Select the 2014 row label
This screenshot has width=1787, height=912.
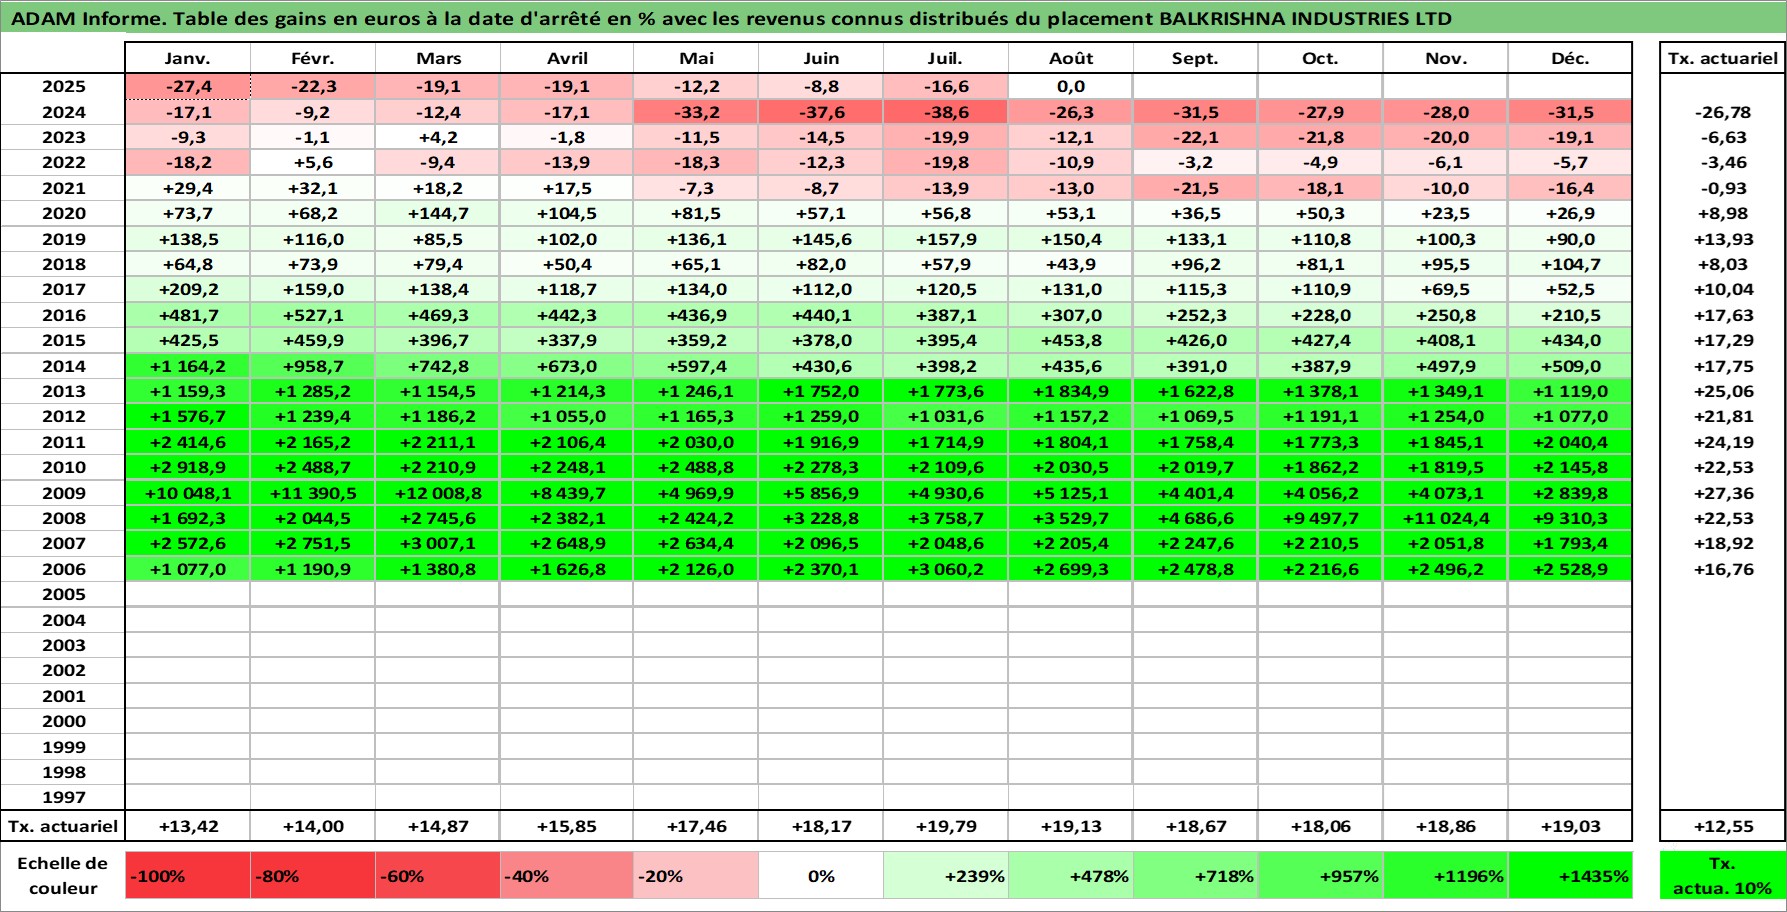coord(63,366)
